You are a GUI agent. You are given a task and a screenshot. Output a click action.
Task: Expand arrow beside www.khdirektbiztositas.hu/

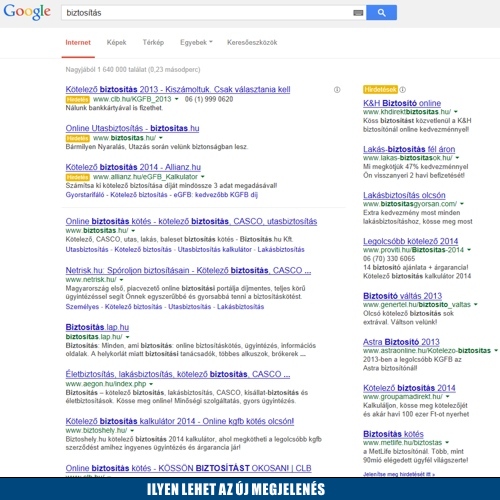coord(456,112)
